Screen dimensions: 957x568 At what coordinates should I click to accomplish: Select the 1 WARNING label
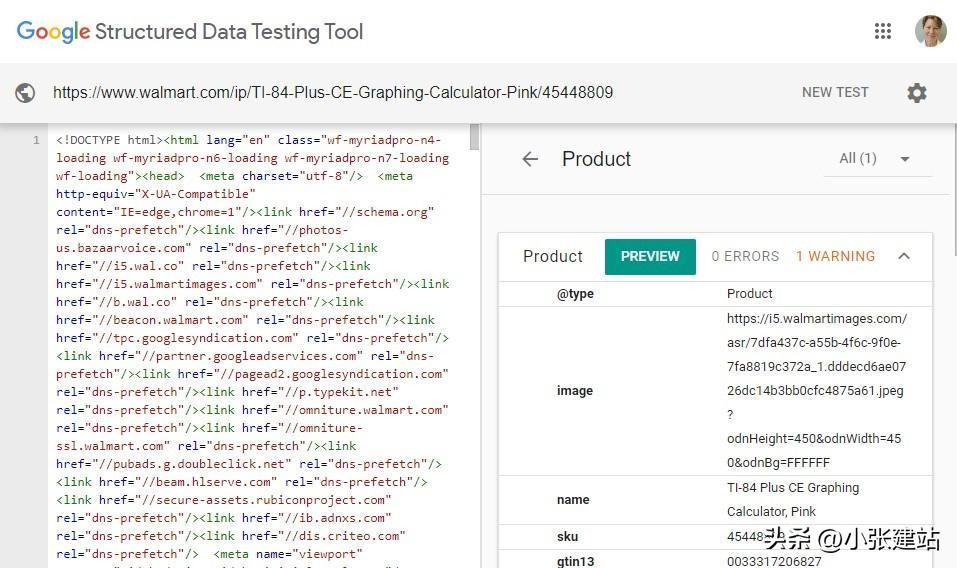[x=835, y=256]
